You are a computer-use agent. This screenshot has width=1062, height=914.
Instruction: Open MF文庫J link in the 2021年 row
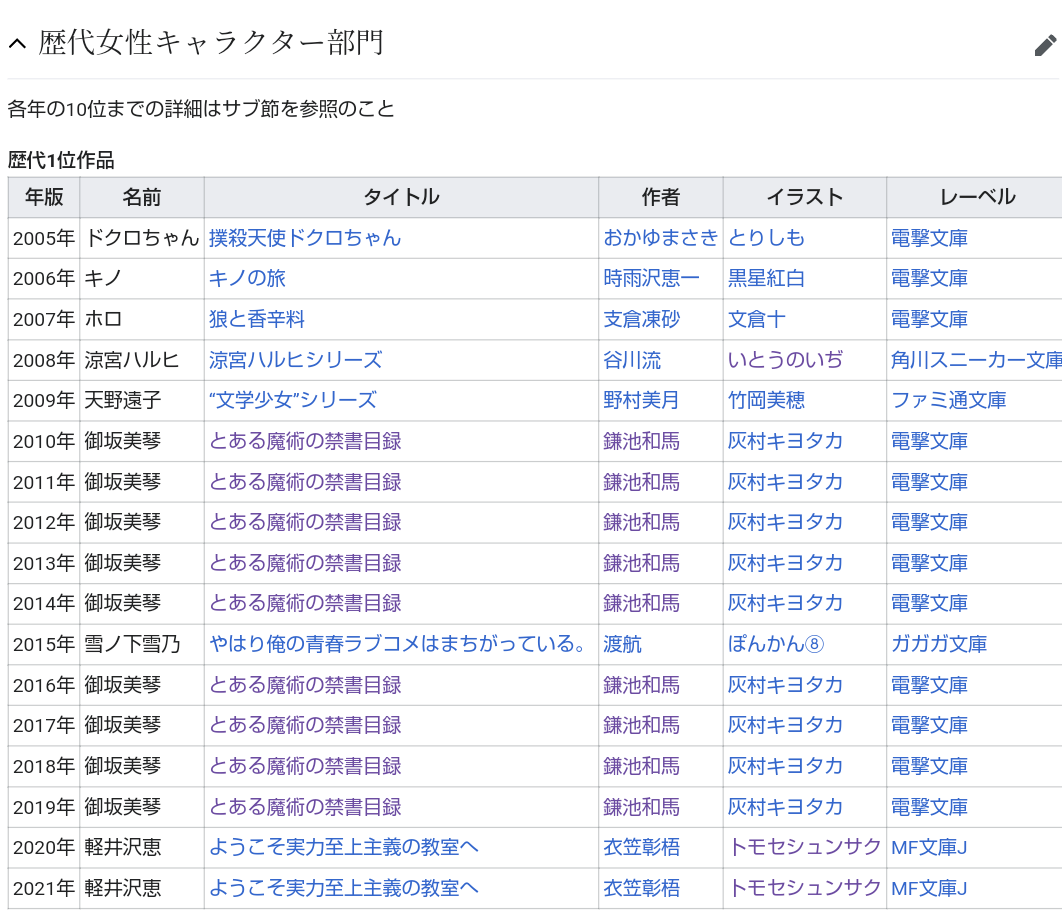click(x=929, y=888)
